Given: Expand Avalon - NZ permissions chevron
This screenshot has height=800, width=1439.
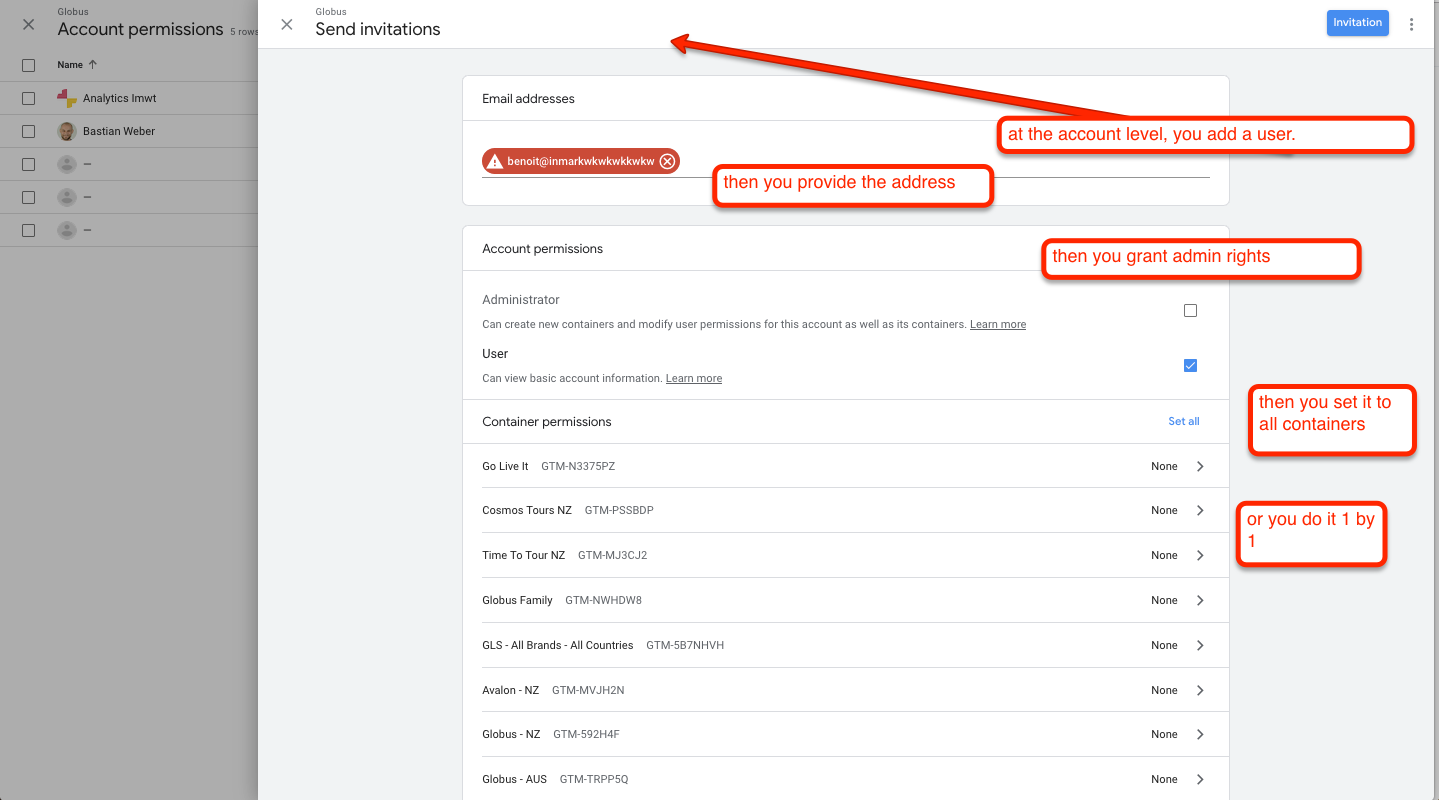Looking at the screenshot, I should pyautogui.click(x=1200, y=690).
